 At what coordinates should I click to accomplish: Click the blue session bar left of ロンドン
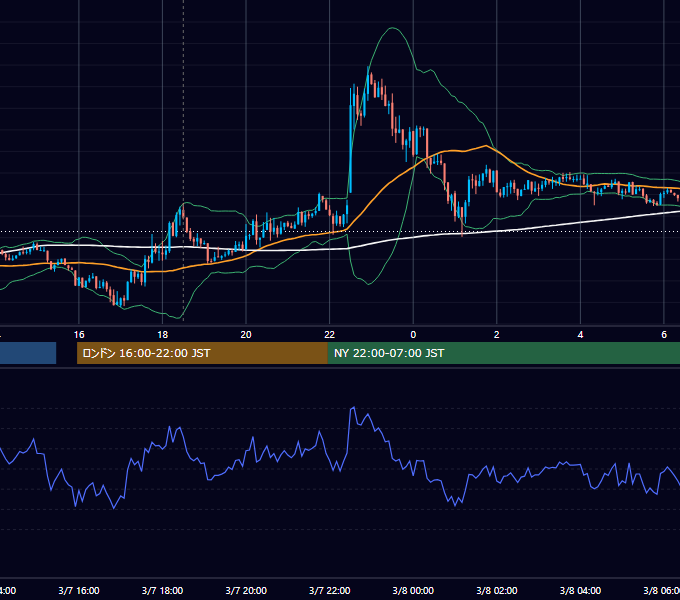[x=28, y=353]
